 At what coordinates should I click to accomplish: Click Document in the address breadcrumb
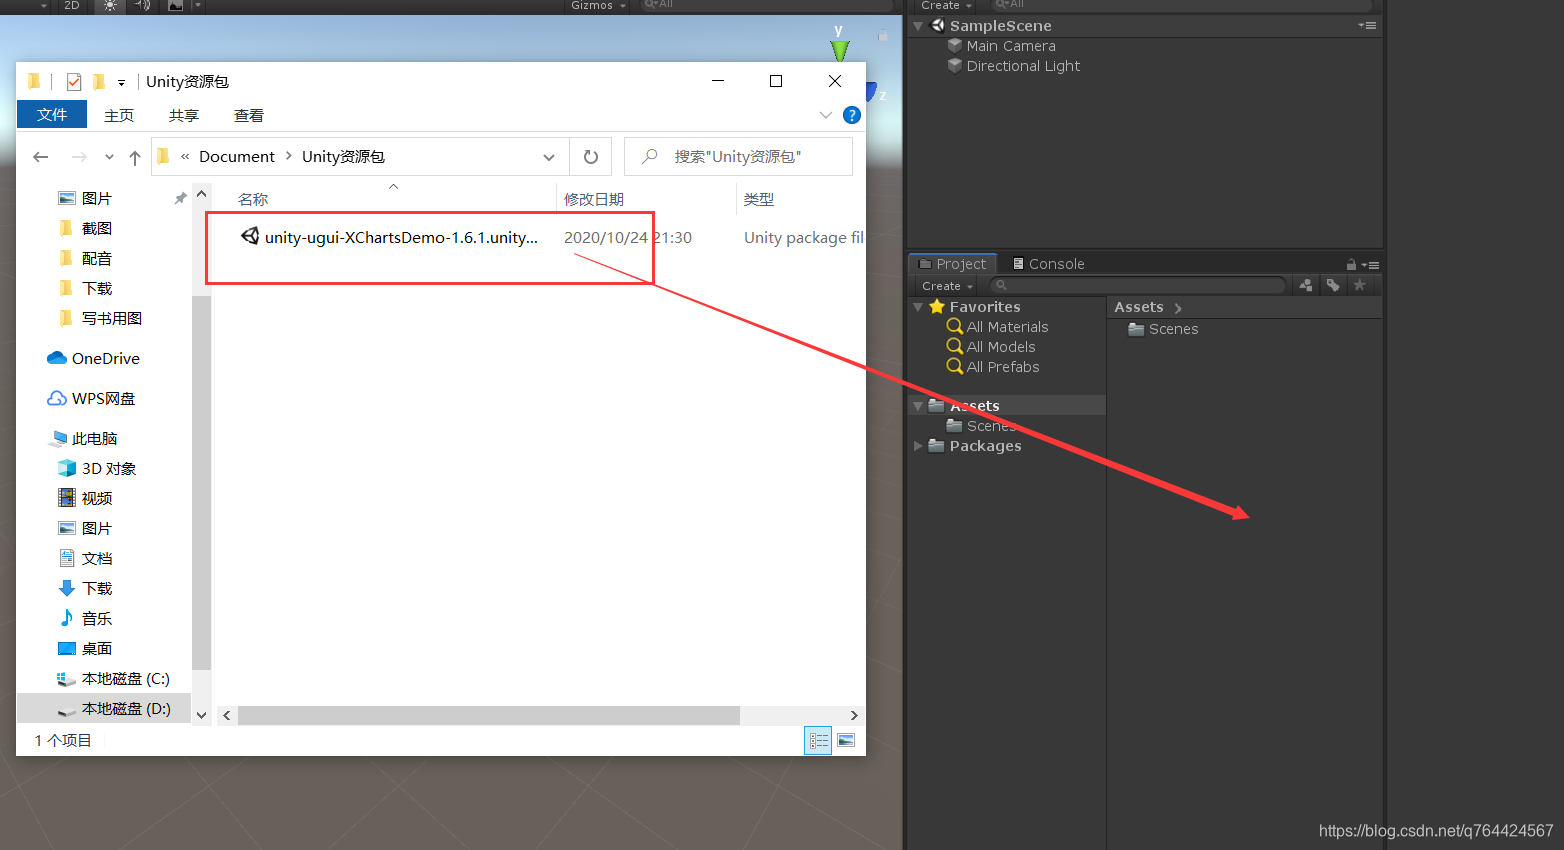point(237,157)
